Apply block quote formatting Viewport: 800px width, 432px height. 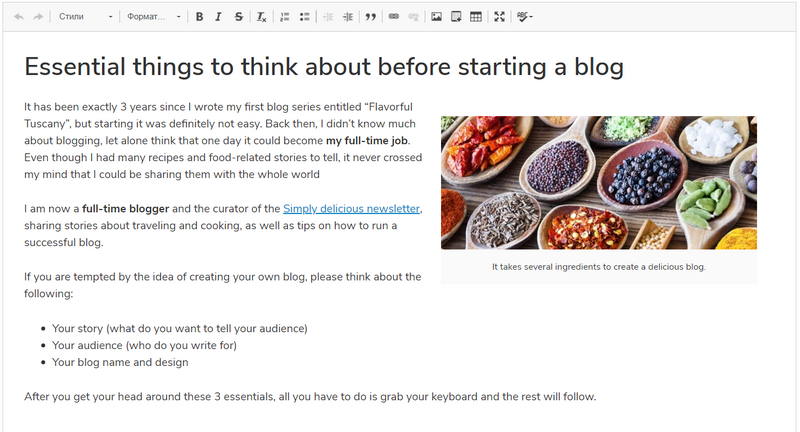click(x=371, y=17)
